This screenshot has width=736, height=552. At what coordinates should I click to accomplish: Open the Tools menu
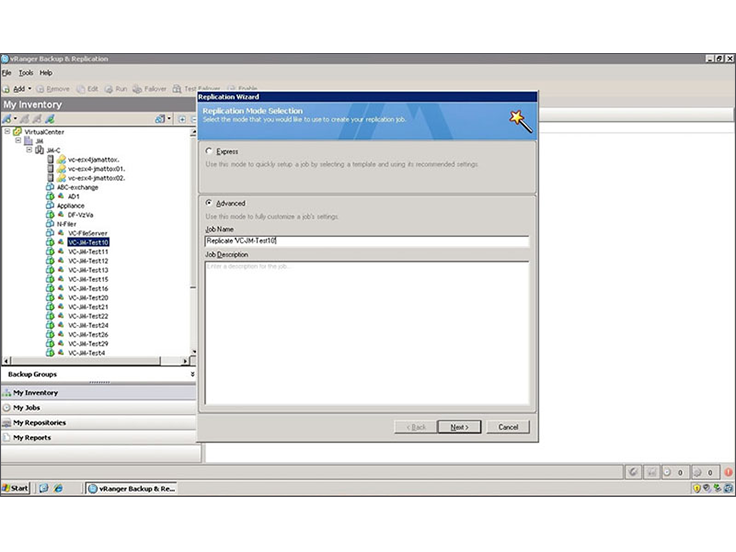coord(26,73)
